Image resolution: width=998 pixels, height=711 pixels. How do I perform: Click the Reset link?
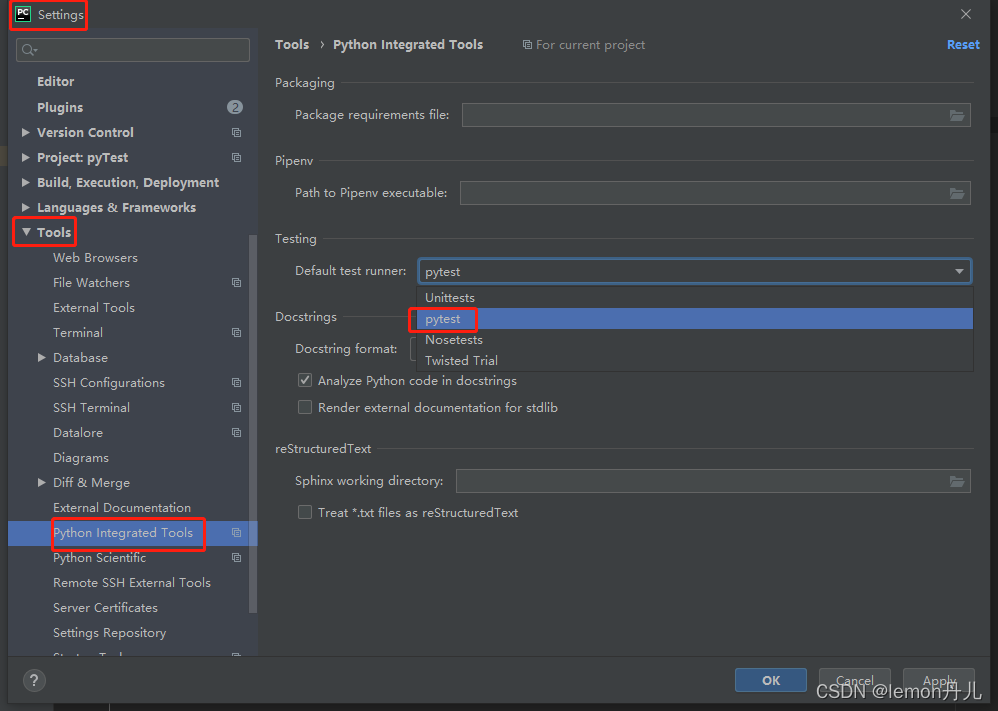(963, 45)
